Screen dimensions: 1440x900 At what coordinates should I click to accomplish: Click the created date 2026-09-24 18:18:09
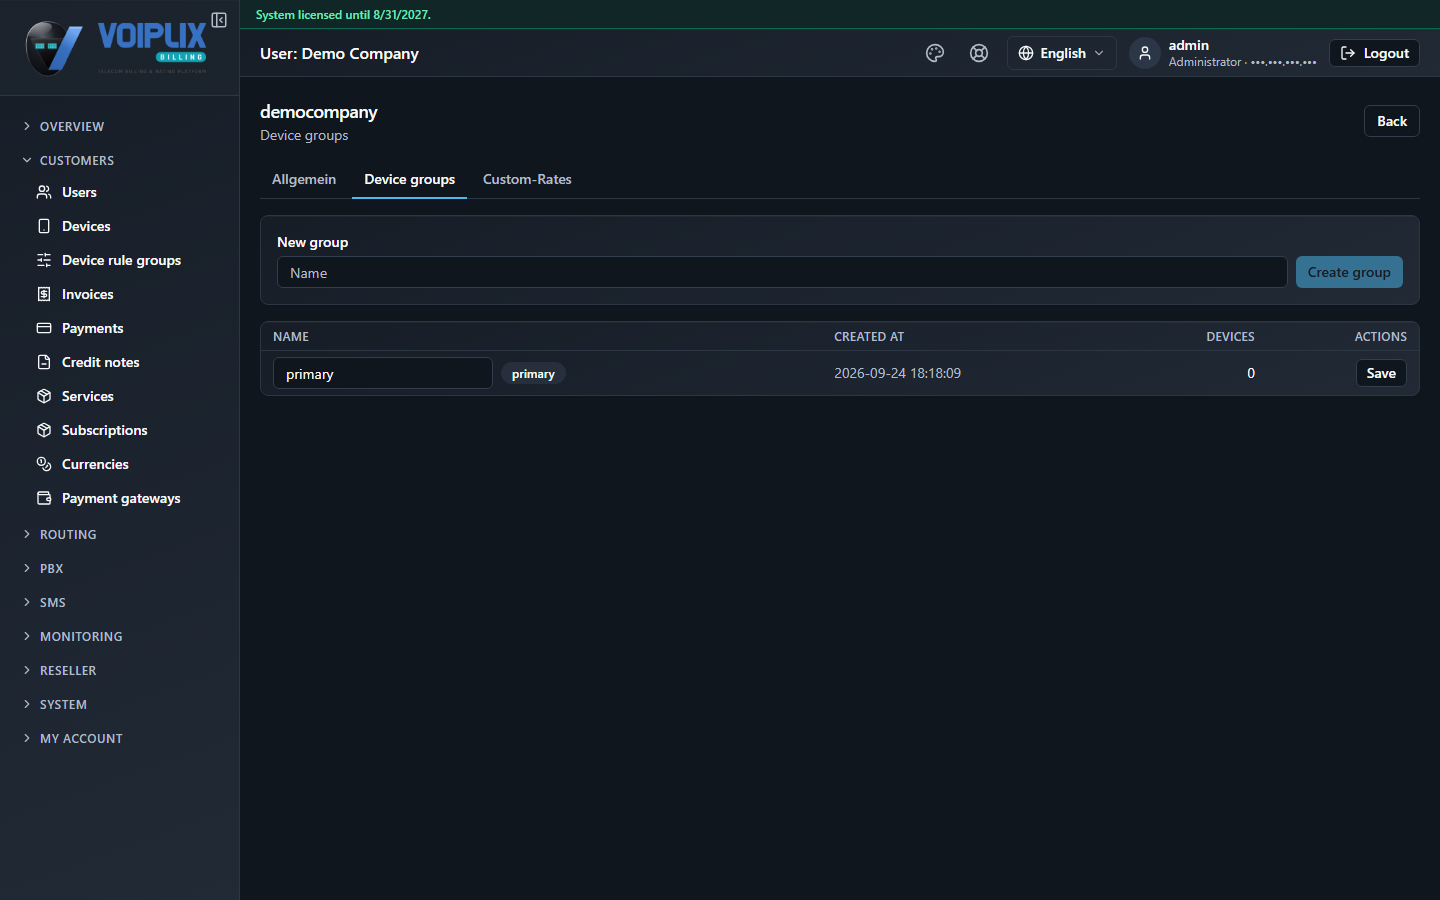[x=897, y=373]
